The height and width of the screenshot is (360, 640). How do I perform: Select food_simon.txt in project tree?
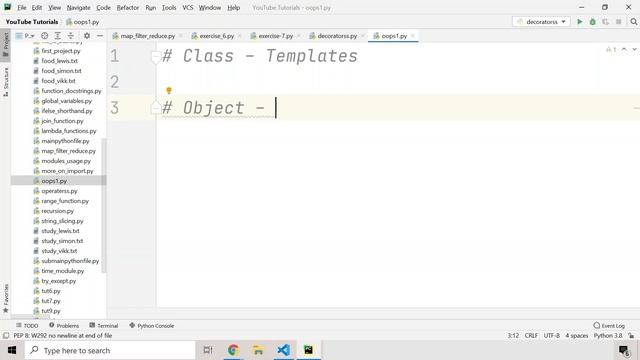point(61,71)
